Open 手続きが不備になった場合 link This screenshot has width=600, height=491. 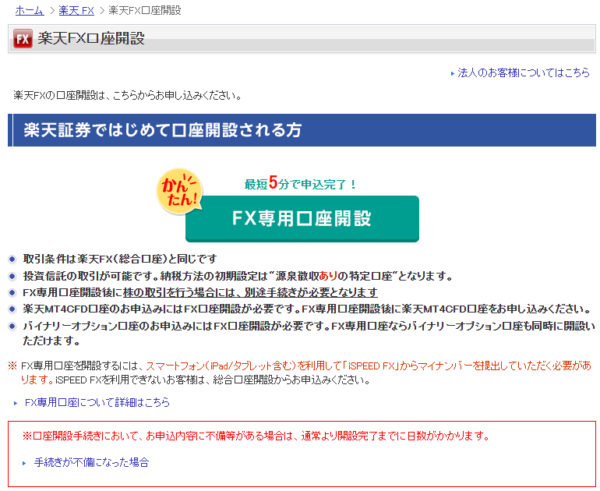coord(91,462)
